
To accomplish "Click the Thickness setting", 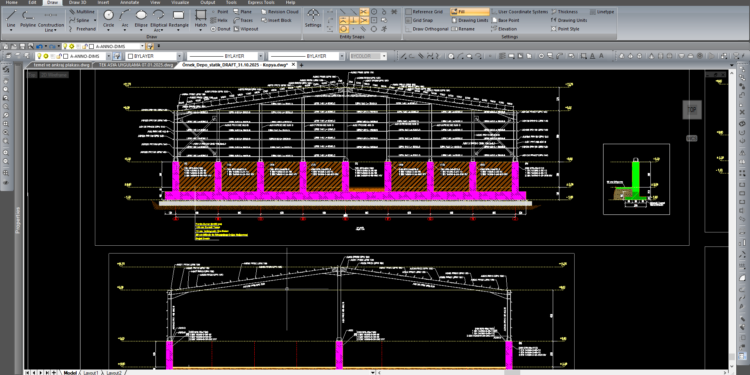I will [565, 11].
